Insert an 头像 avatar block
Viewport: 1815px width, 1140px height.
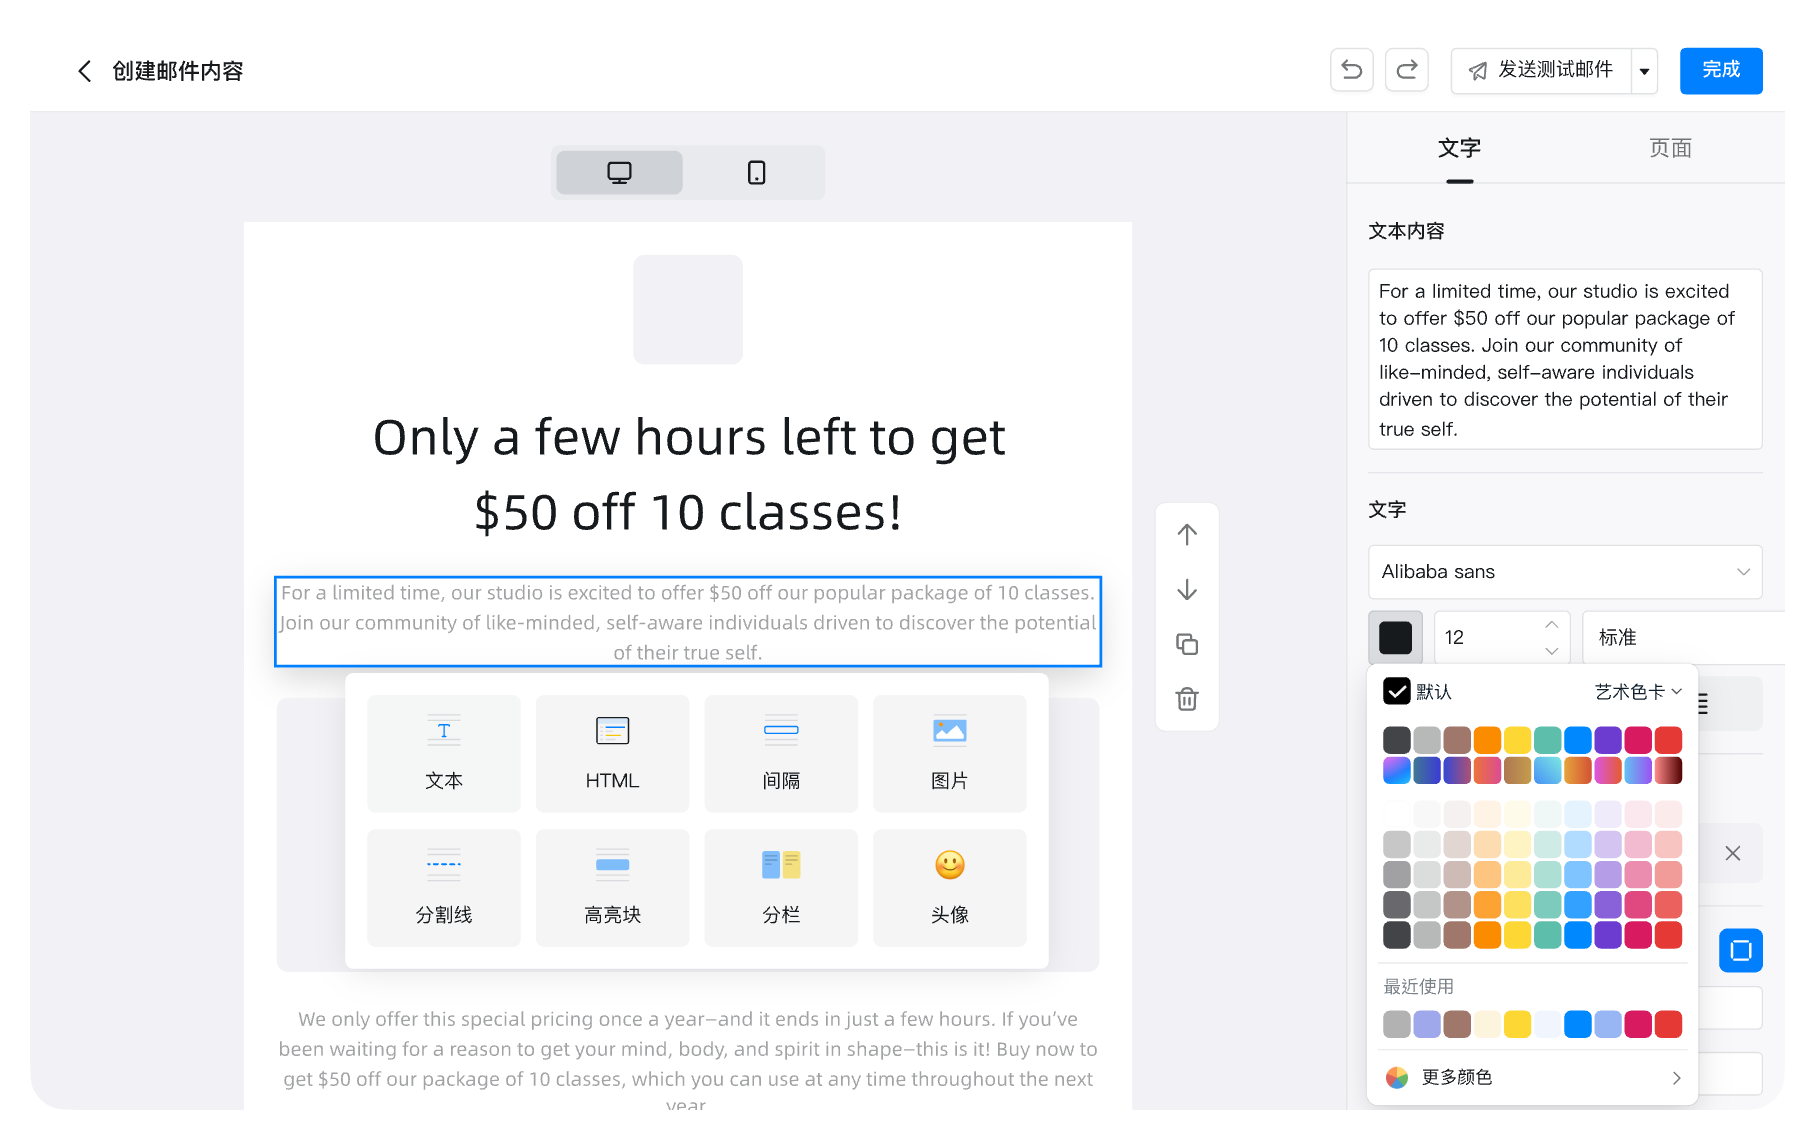949,887
